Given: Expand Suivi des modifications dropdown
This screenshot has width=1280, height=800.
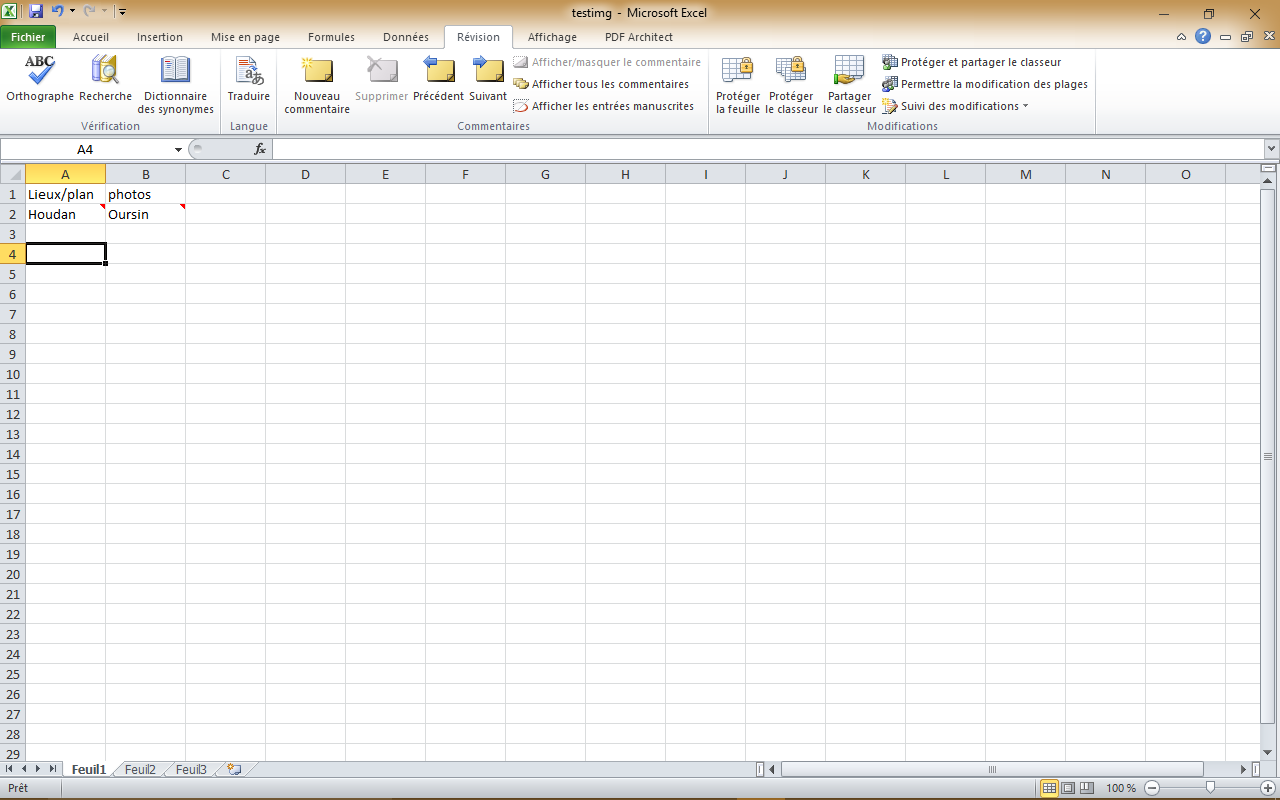Looking at the screenshot, I should pos(1025,106).
